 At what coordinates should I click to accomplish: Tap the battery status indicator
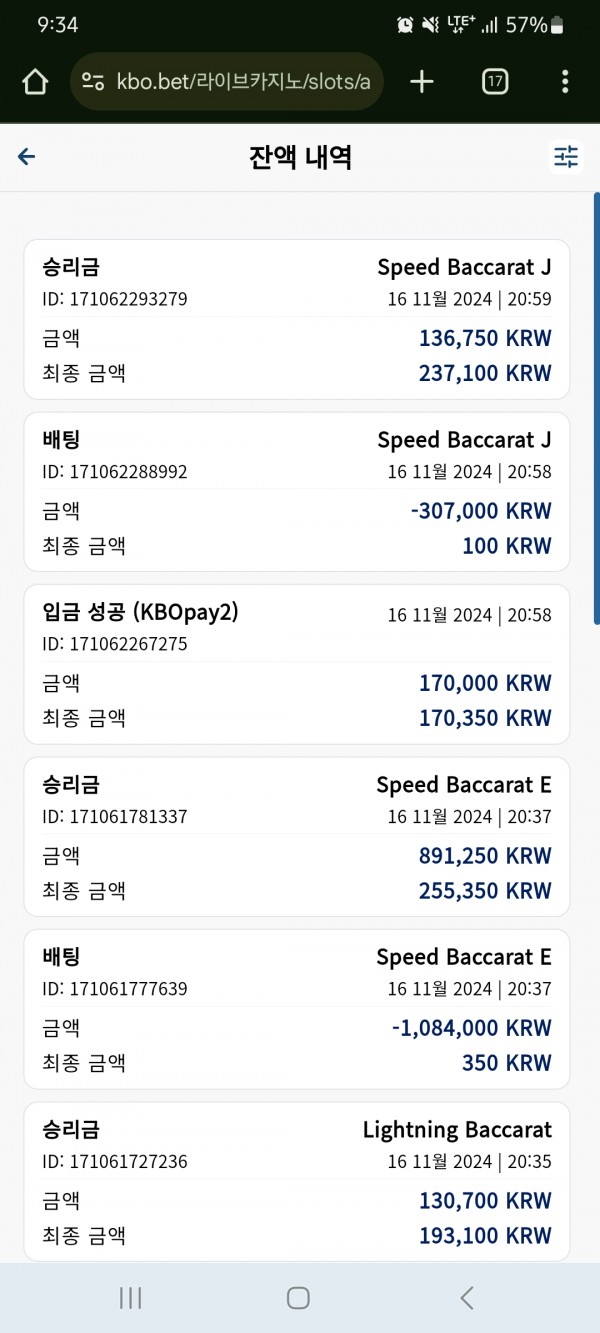click(558, 25)
